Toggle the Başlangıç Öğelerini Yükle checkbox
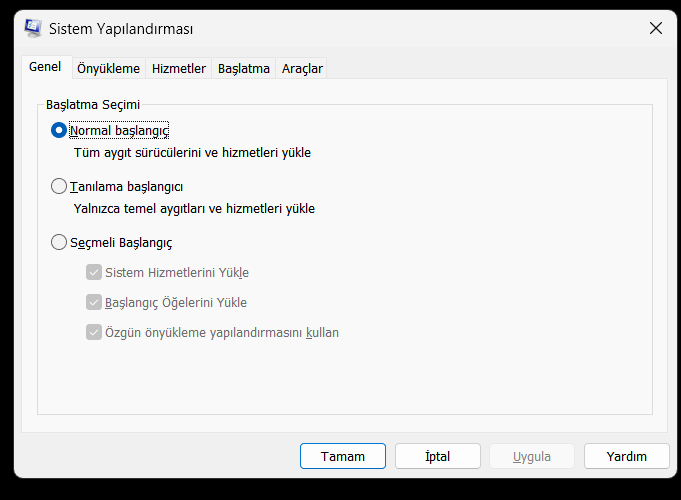Image resolution: width=681 pixels, height=500 pixels. point(94,302)
